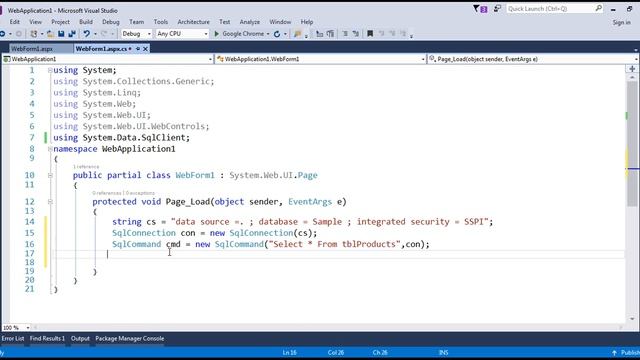Click the 1 reference CodeLens link above WebForm1
Screen dimensions: 640x360
[86, 167]
